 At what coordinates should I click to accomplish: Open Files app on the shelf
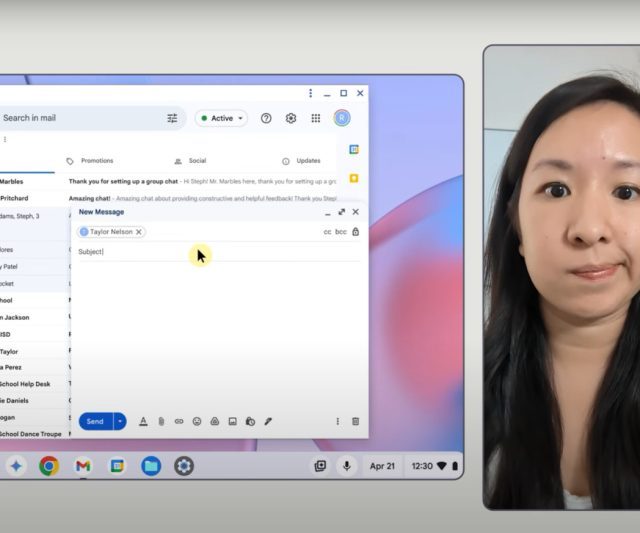click(x=151, y=466)
